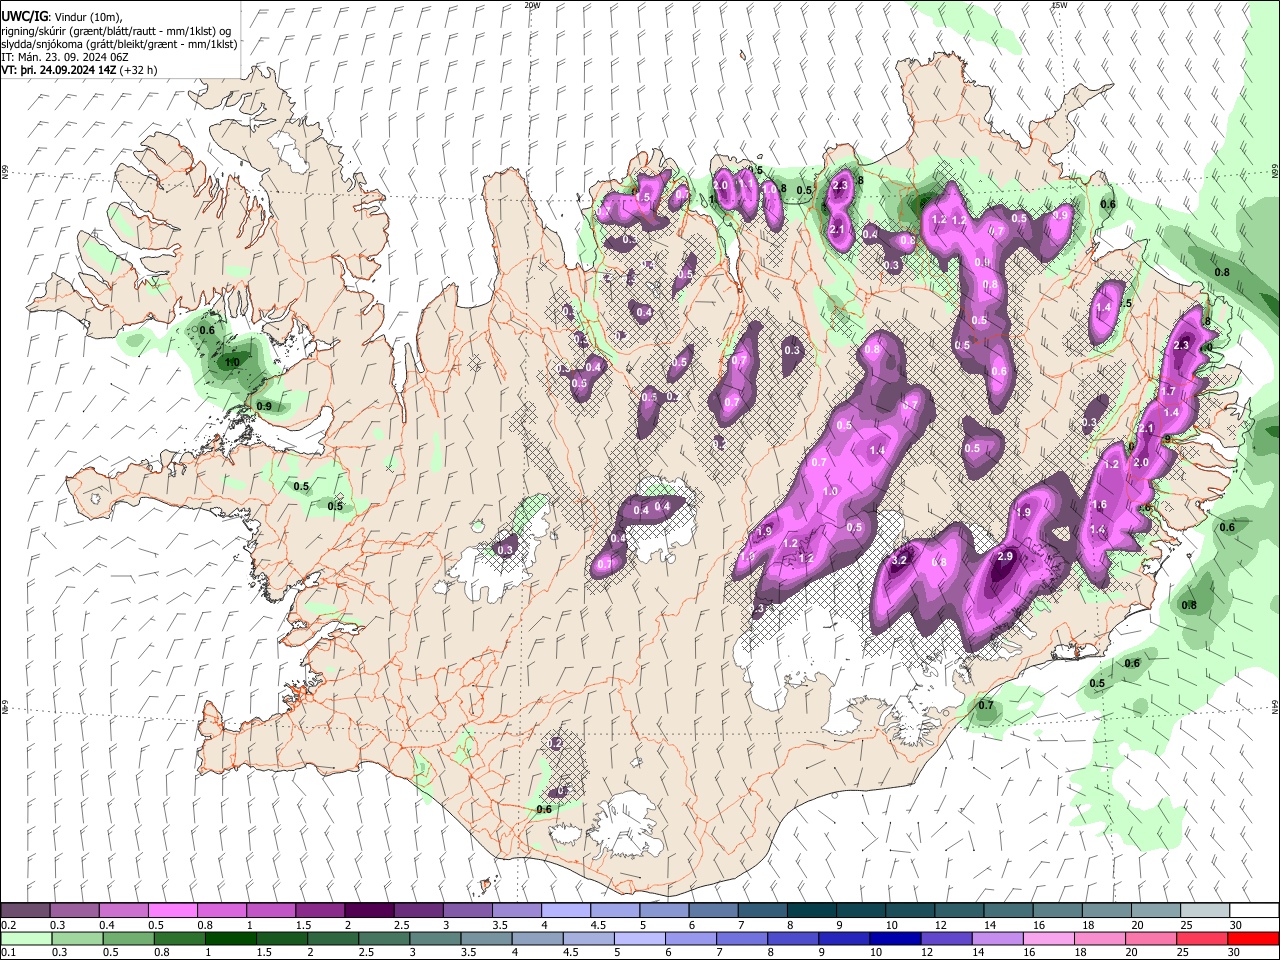1280x960 pixels.
Task: Click the 'UWC/IG: Vindur (10m),' title text
Action: click(60, 17)
